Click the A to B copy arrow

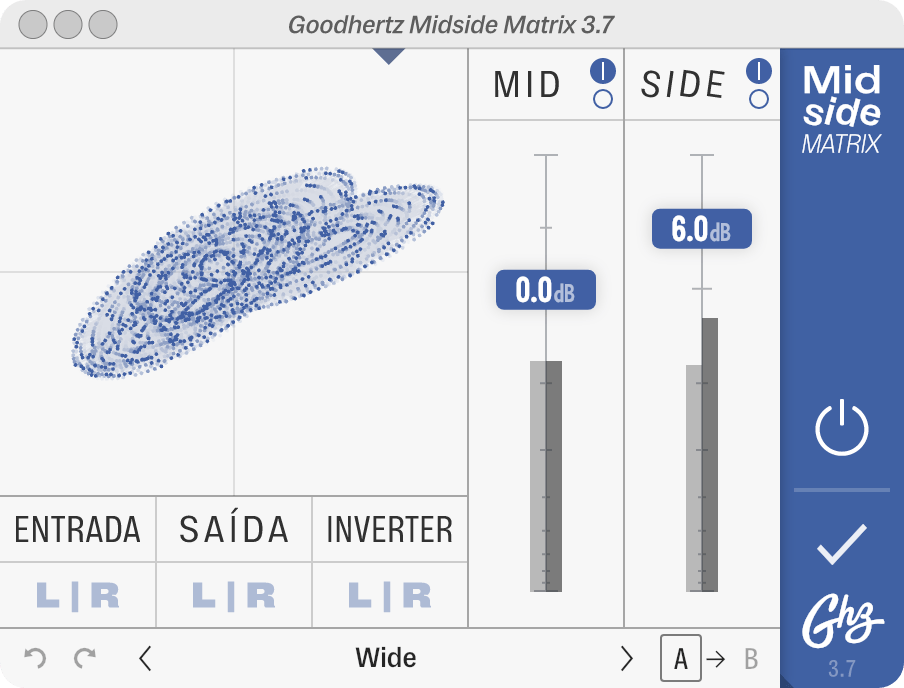point(716,659)
